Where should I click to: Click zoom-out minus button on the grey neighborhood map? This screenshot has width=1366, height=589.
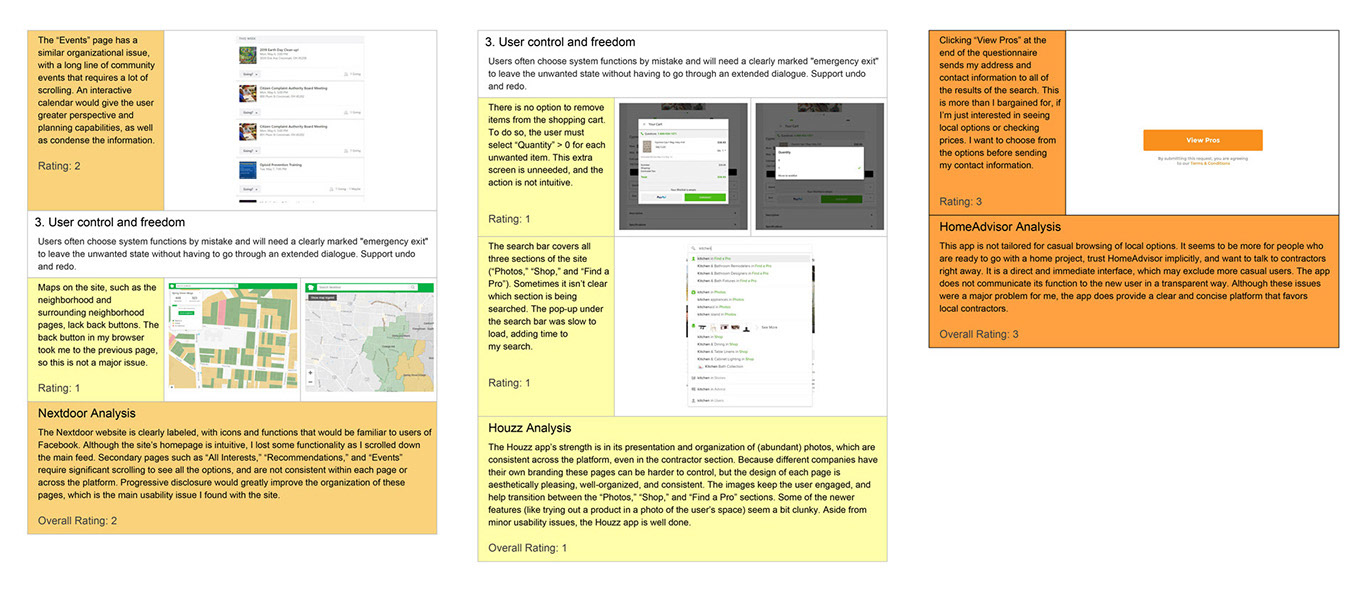pos(310,382)
